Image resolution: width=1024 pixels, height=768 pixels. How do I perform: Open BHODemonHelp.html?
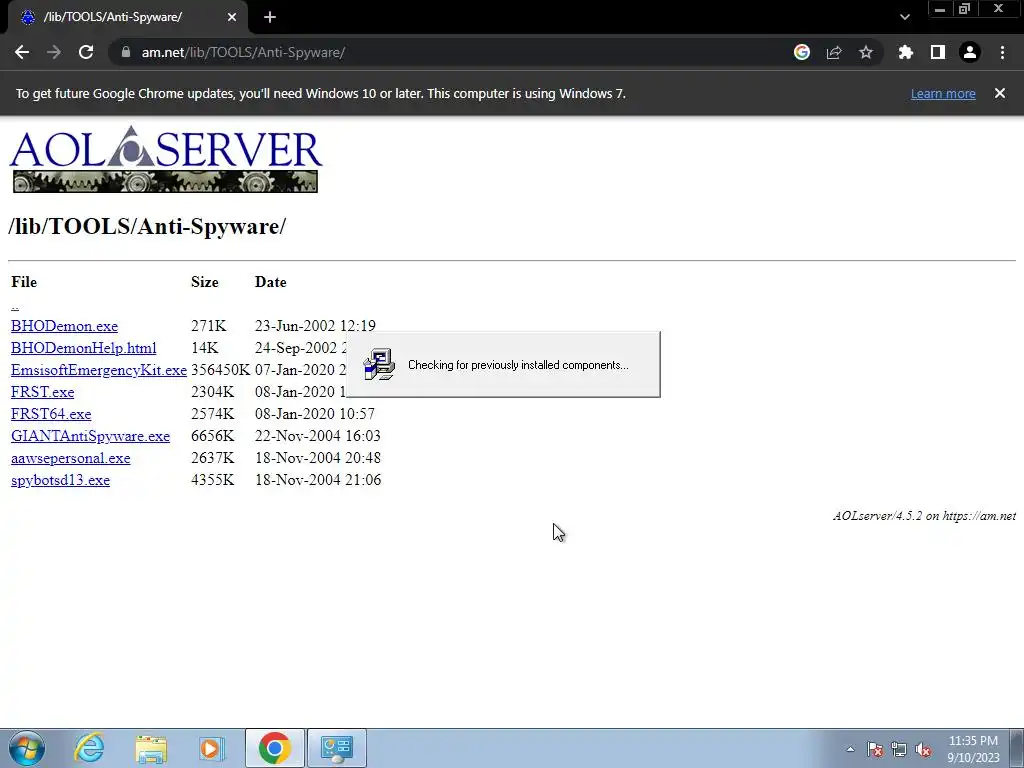tap(83, 348)
